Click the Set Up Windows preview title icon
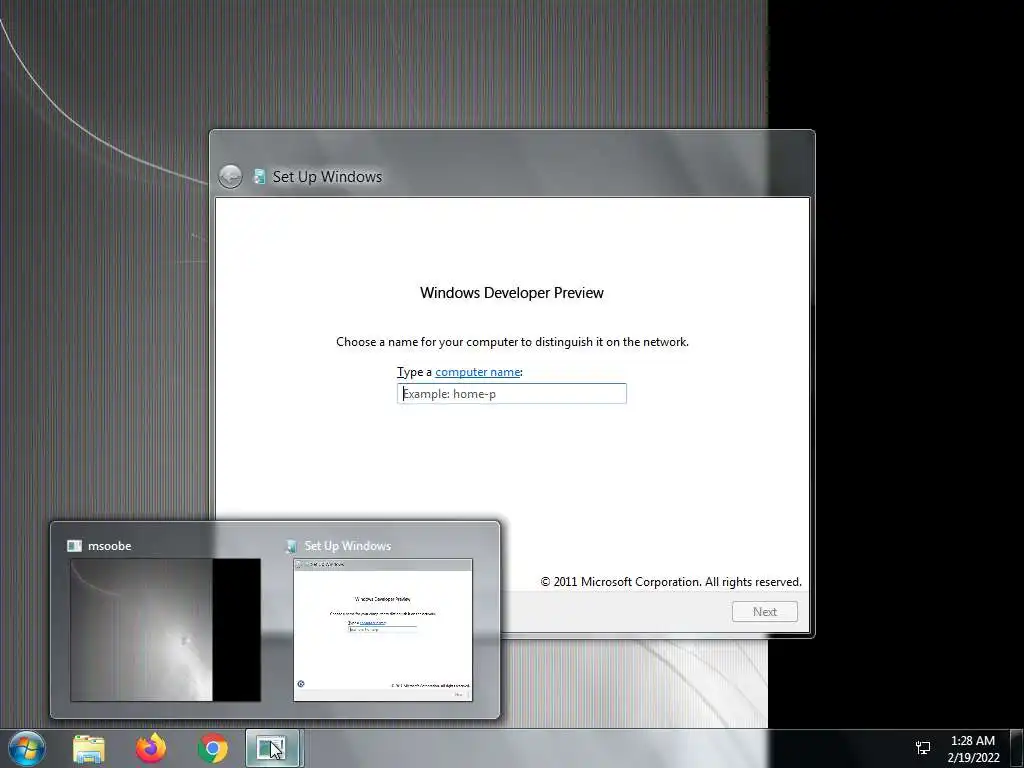1024x768 pixels. 291,546
